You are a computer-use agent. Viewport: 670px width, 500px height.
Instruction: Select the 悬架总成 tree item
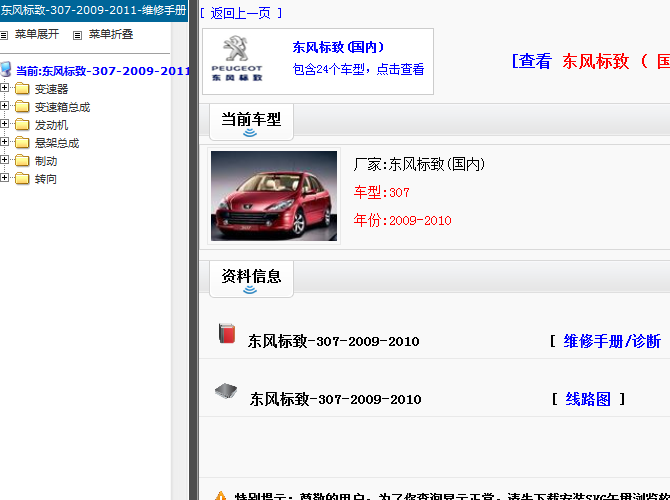pos(57,143)
